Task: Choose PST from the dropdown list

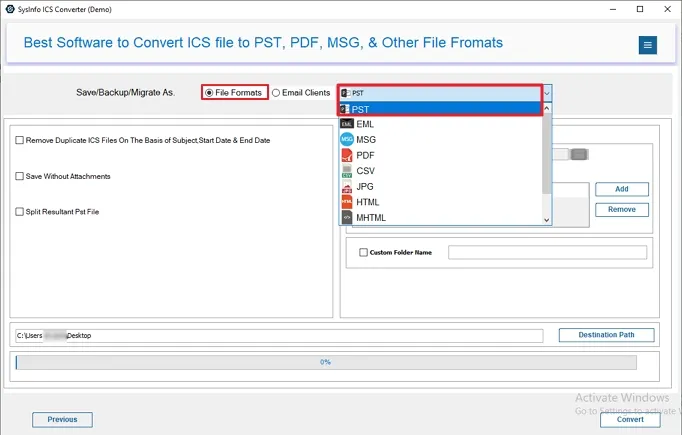Action: pyautogui.click(x=440, y=109)
